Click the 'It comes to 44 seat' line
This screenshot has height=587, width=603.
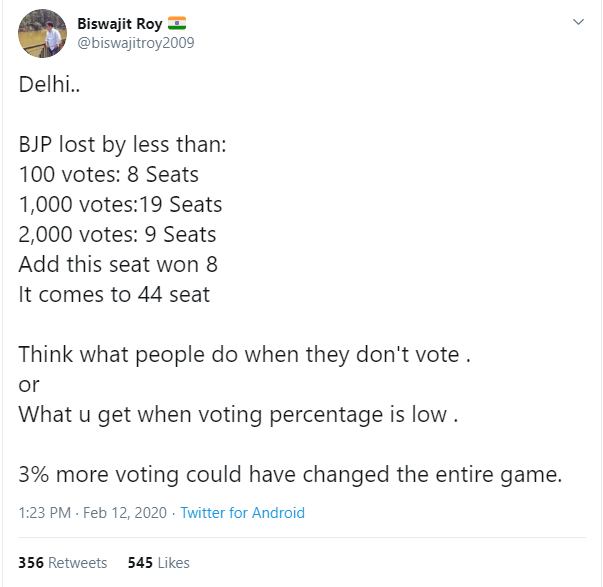pos(114,295)
